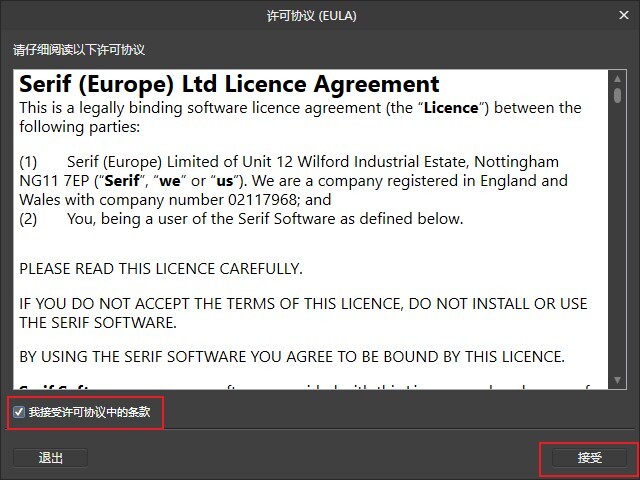Close the EULA dialog with the X icon
The width and height of the screenshot is (640, 480).
point(623,15)
